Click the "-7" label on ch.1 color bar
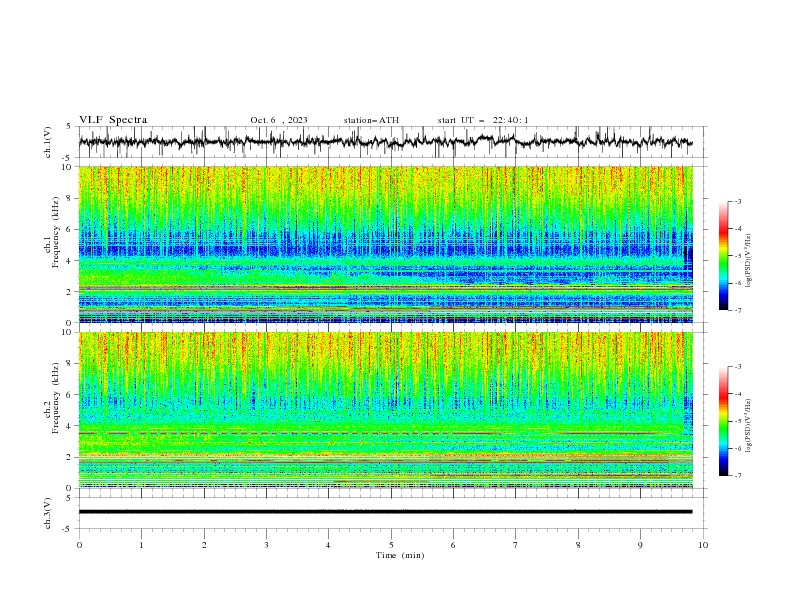Image resolution: width=792 pixels, height=612 pixels. point(737,310)
